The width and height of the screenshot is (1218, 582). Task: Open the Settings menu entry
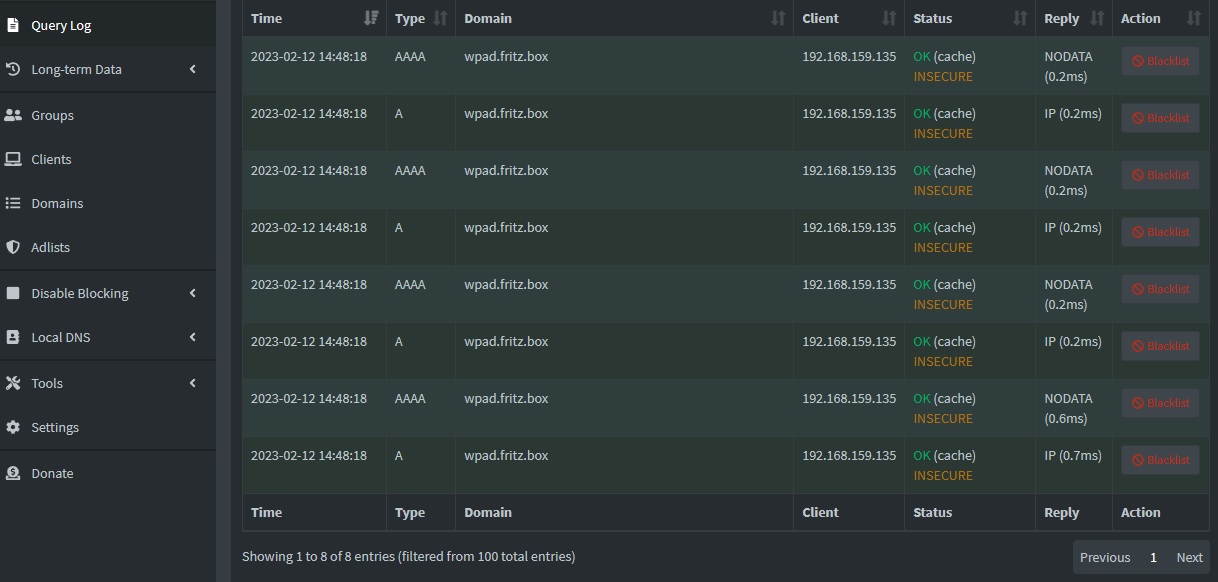[x=55, y=427]
